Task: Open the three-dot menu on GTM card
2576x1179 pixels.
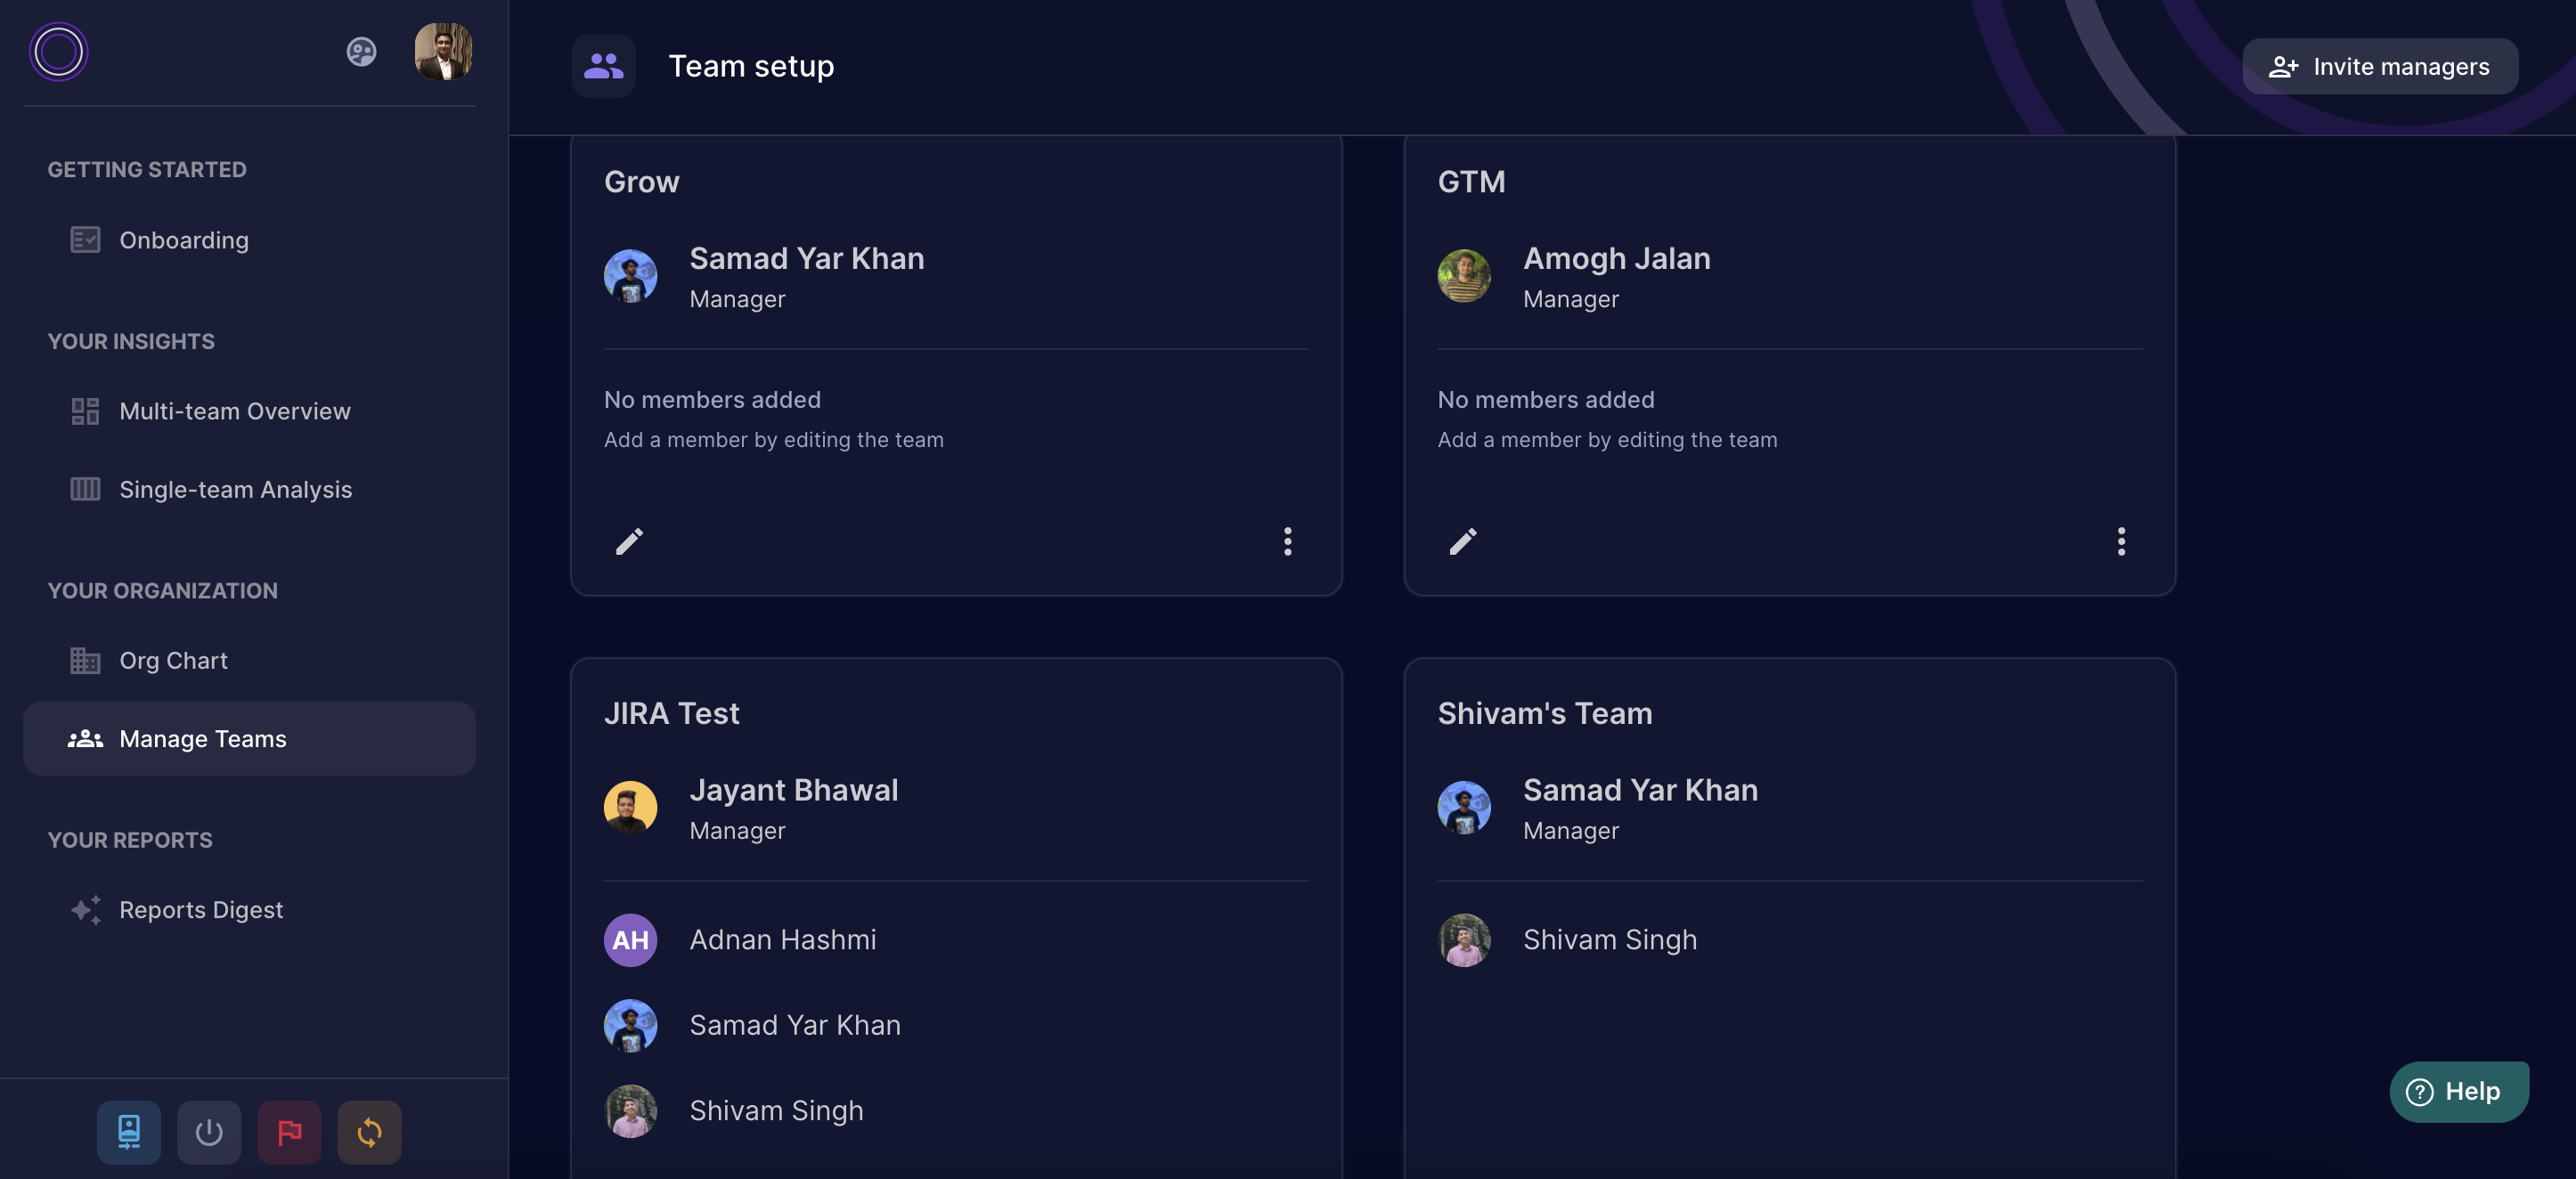Action: tap(2121, 541)
